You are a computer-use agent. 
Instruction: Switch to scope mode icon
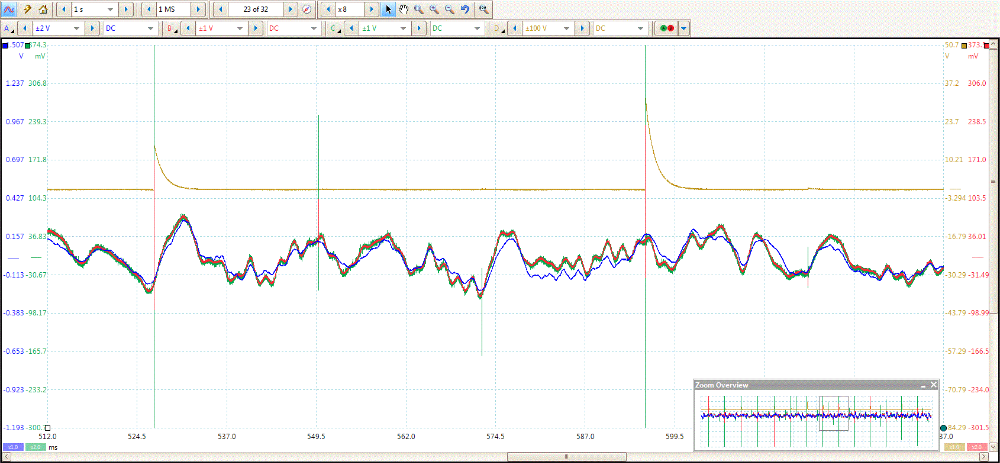click(x=10, y=8)
